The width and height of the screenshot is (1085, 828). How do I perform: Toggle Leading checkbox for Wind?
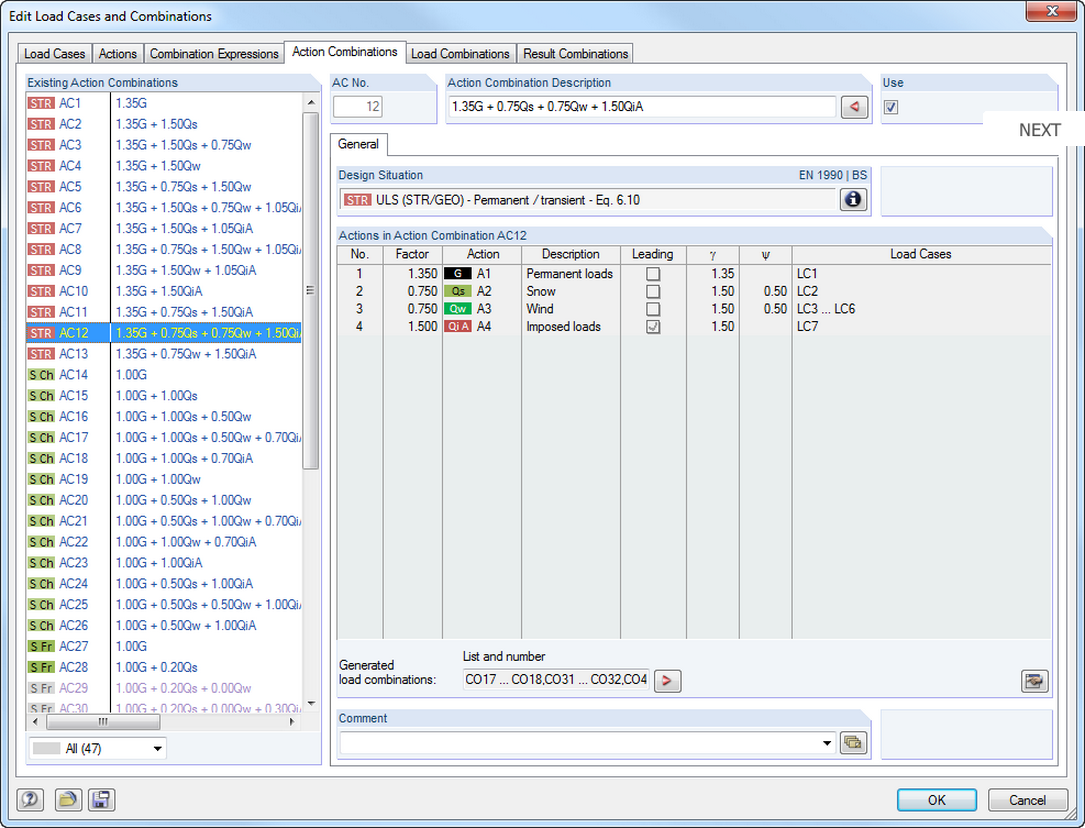pos(653,309)
